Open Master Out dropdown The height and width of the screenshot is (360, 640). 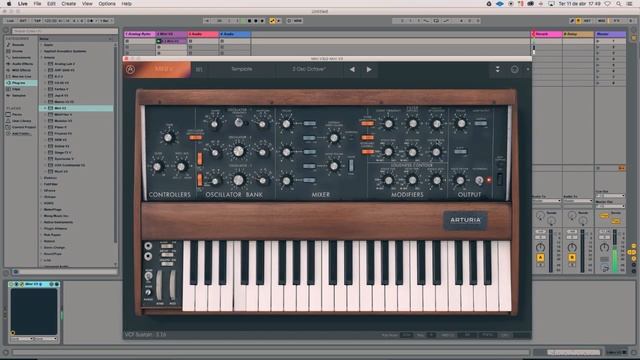tap(610, 206)
